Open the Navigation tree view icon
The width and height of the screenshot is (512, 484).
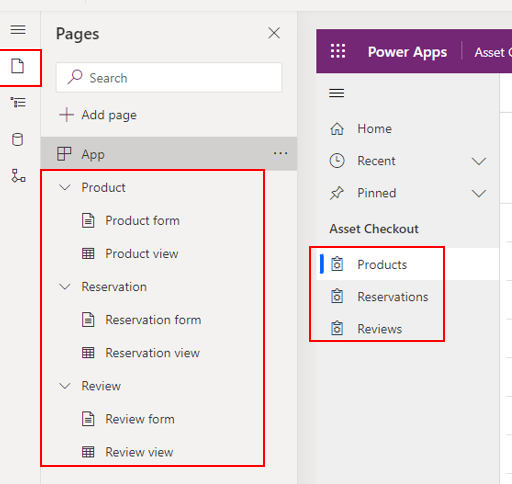pos(18,102)
